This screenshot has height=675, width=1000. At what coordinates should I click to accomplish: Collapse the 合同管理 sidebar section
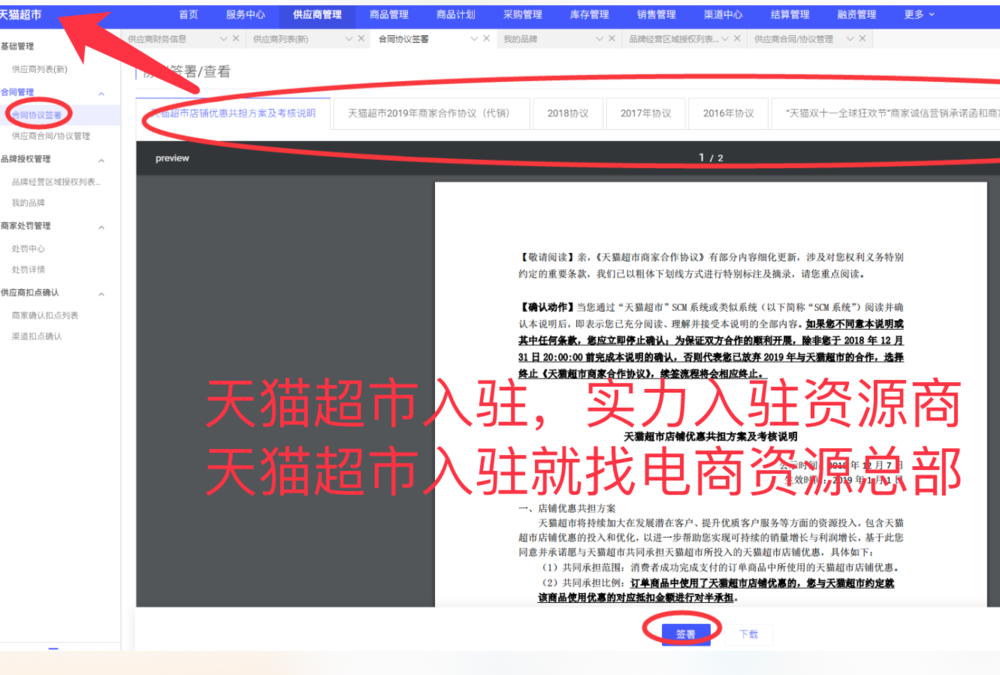tap(101, 94)
